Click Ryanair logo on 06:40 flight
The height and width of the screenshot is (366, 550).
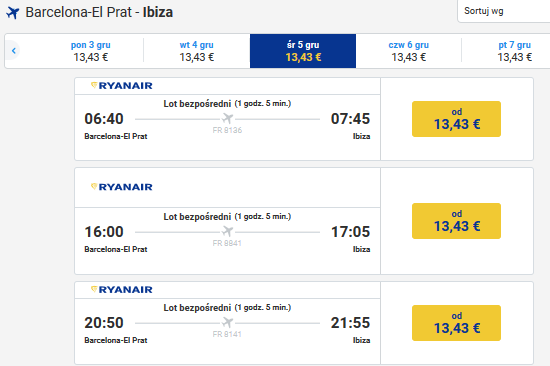[x=121, y=86]
